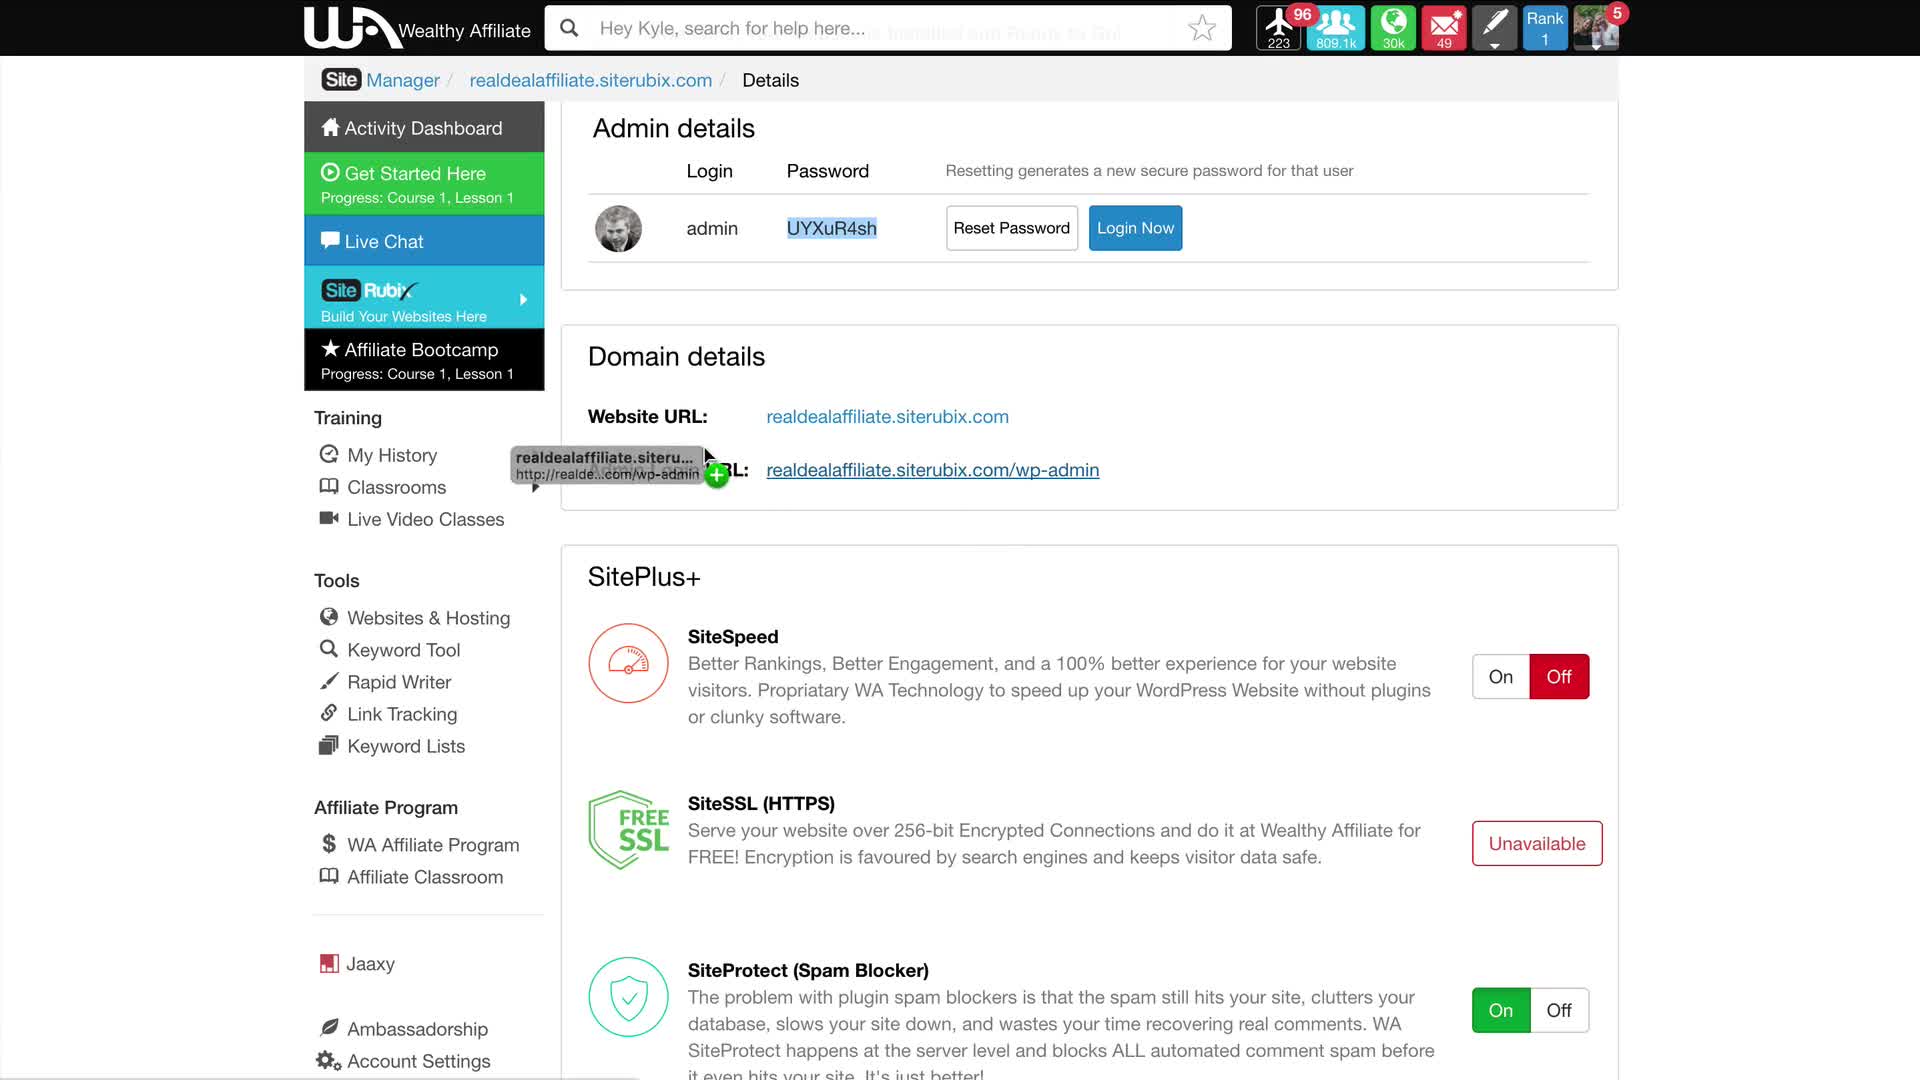This screenshot has height=1080, width=1920.
Task: Click the SiteProtect (Spam Blocker) title
Action: click(x=808, y=971)
